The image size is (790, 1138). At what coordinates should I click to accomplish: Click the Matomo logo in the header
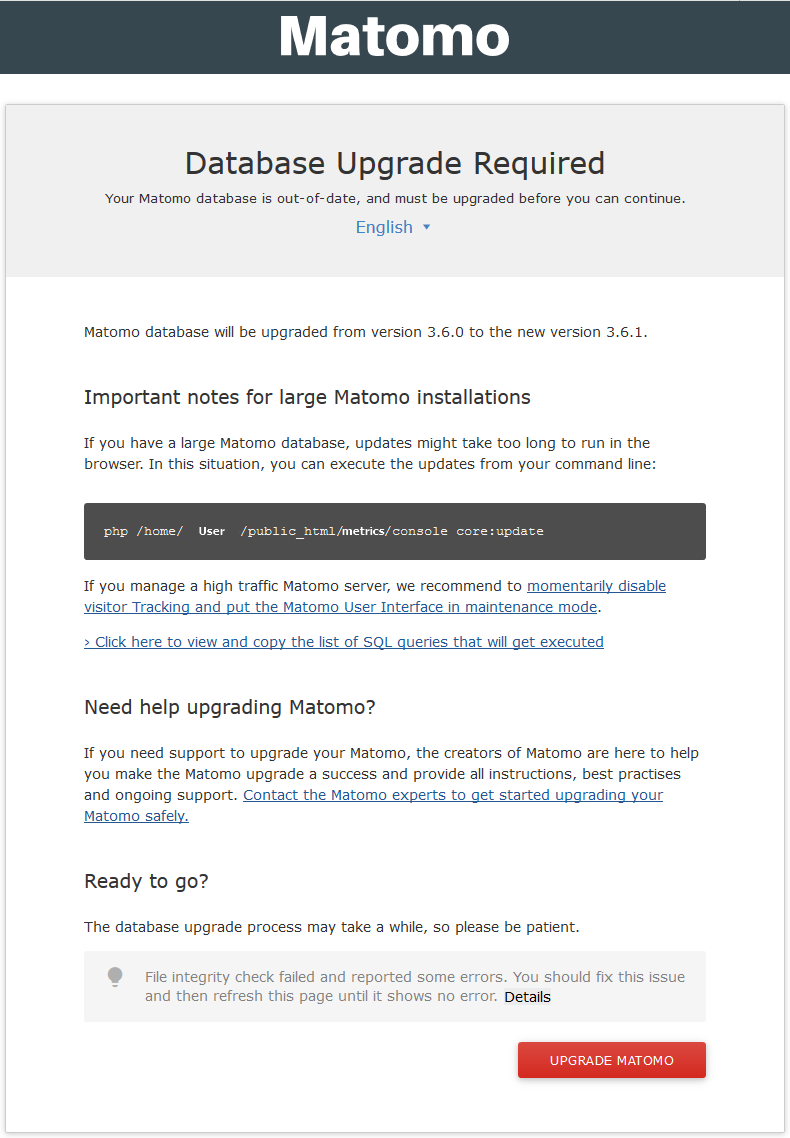click(394, 37)
